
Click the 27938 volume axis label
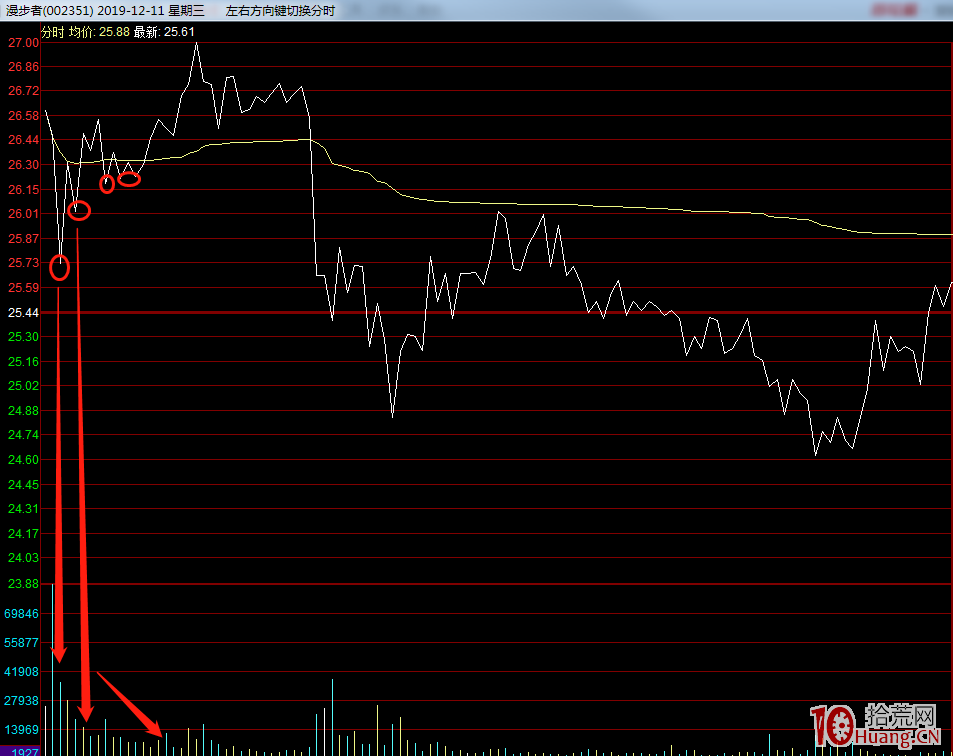click(x=21, y=701)
